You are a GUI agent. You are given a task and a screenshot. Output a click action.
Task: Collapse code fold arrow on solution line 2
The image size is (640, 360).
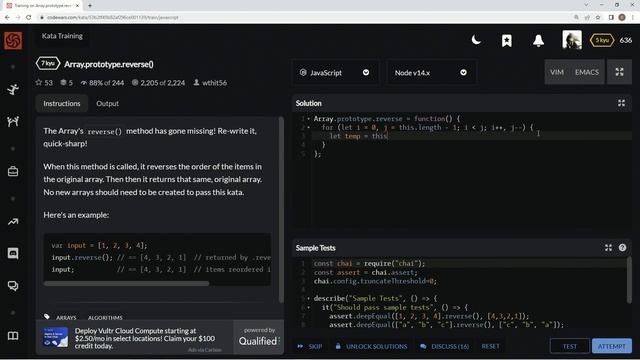[309, 127]
